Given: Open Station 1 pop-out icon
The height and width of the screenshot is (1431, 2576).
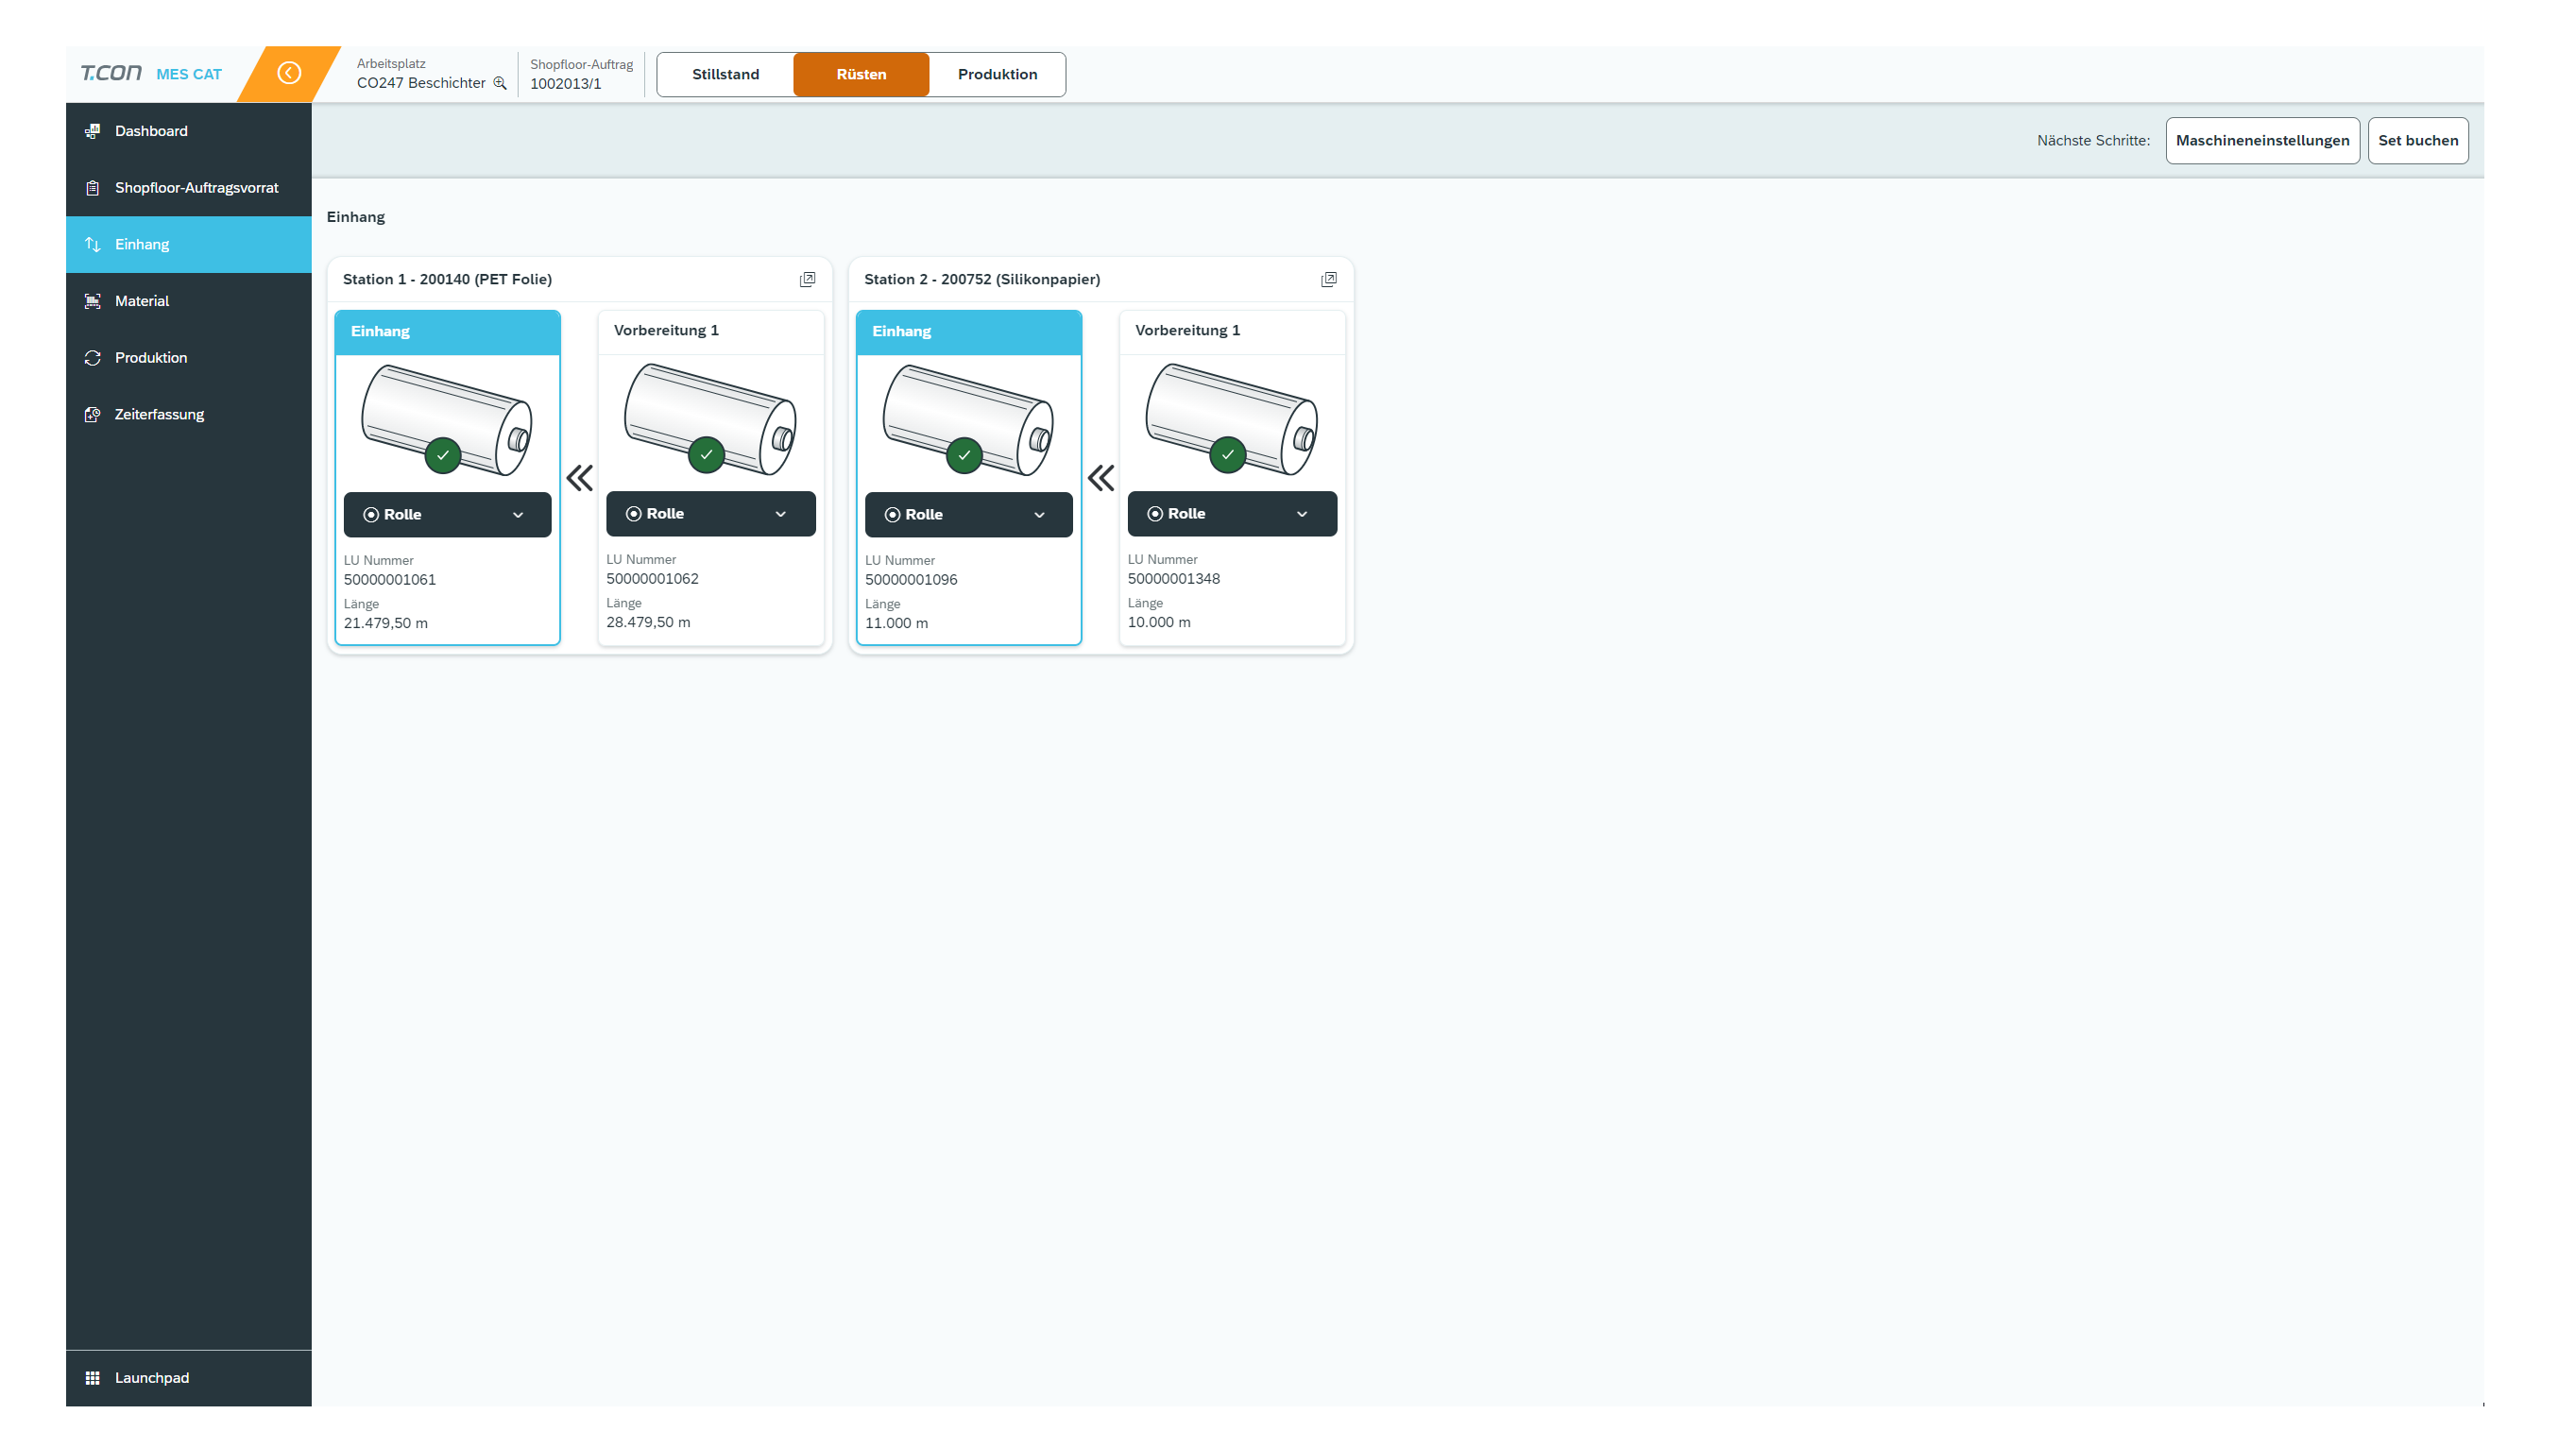Looking at the screenshot, I should (x=807, y=279).
